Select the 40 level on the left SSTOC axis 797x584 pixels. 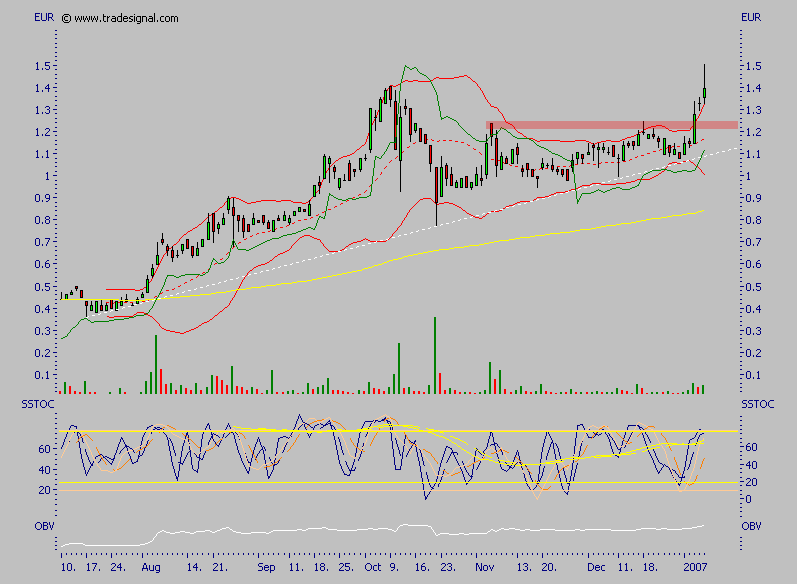(x=45, y=470)
